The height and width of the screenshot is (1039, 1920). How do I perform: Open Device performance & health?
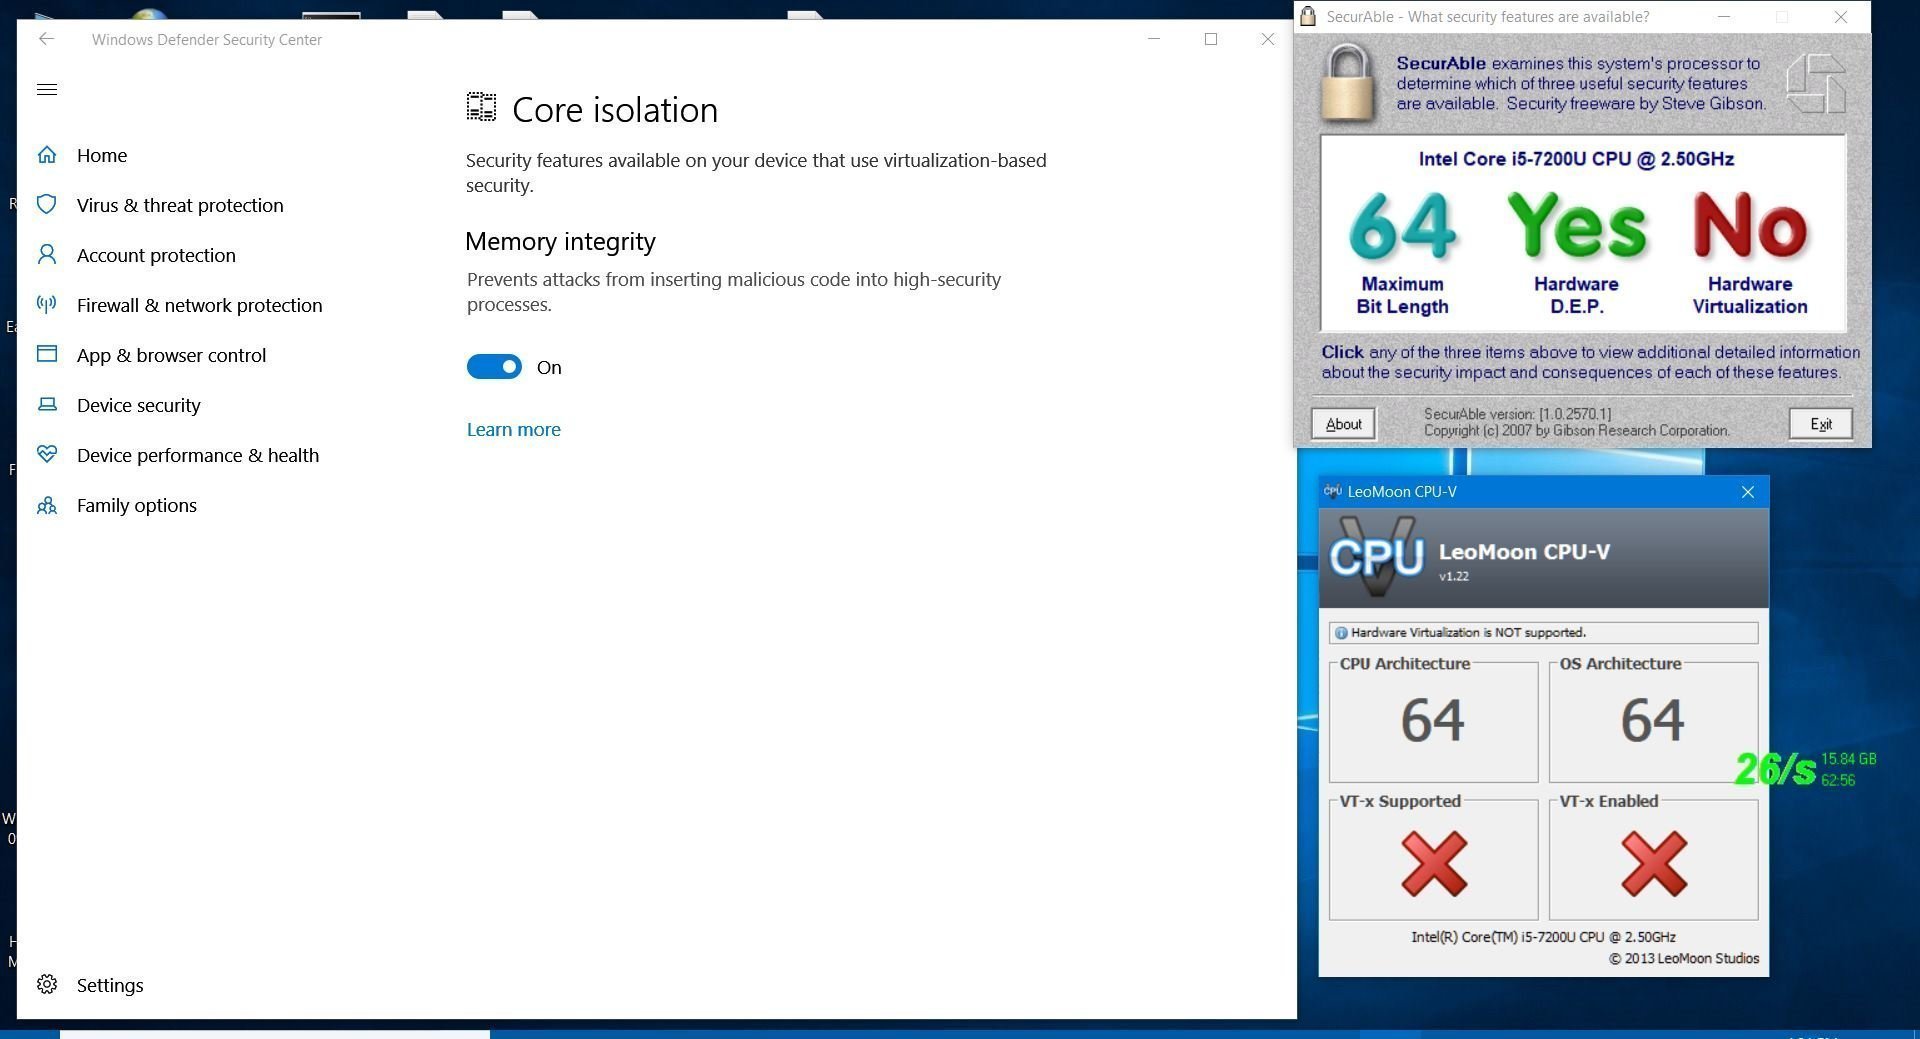pos(198,455)
